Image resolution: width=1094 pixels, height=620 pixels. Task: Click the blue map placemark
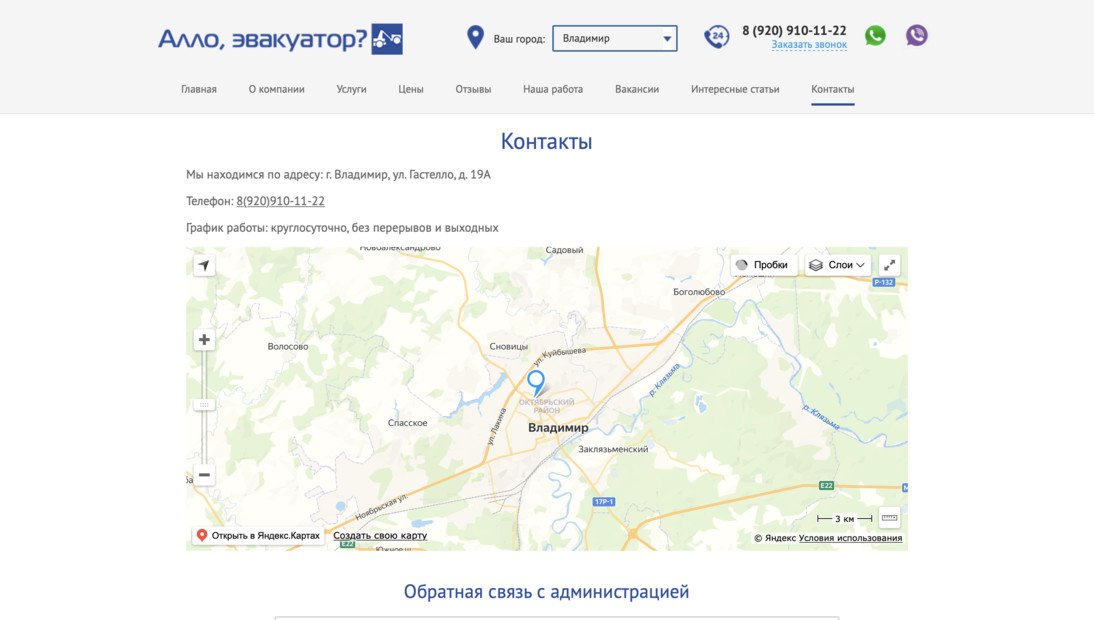(536, 383)
